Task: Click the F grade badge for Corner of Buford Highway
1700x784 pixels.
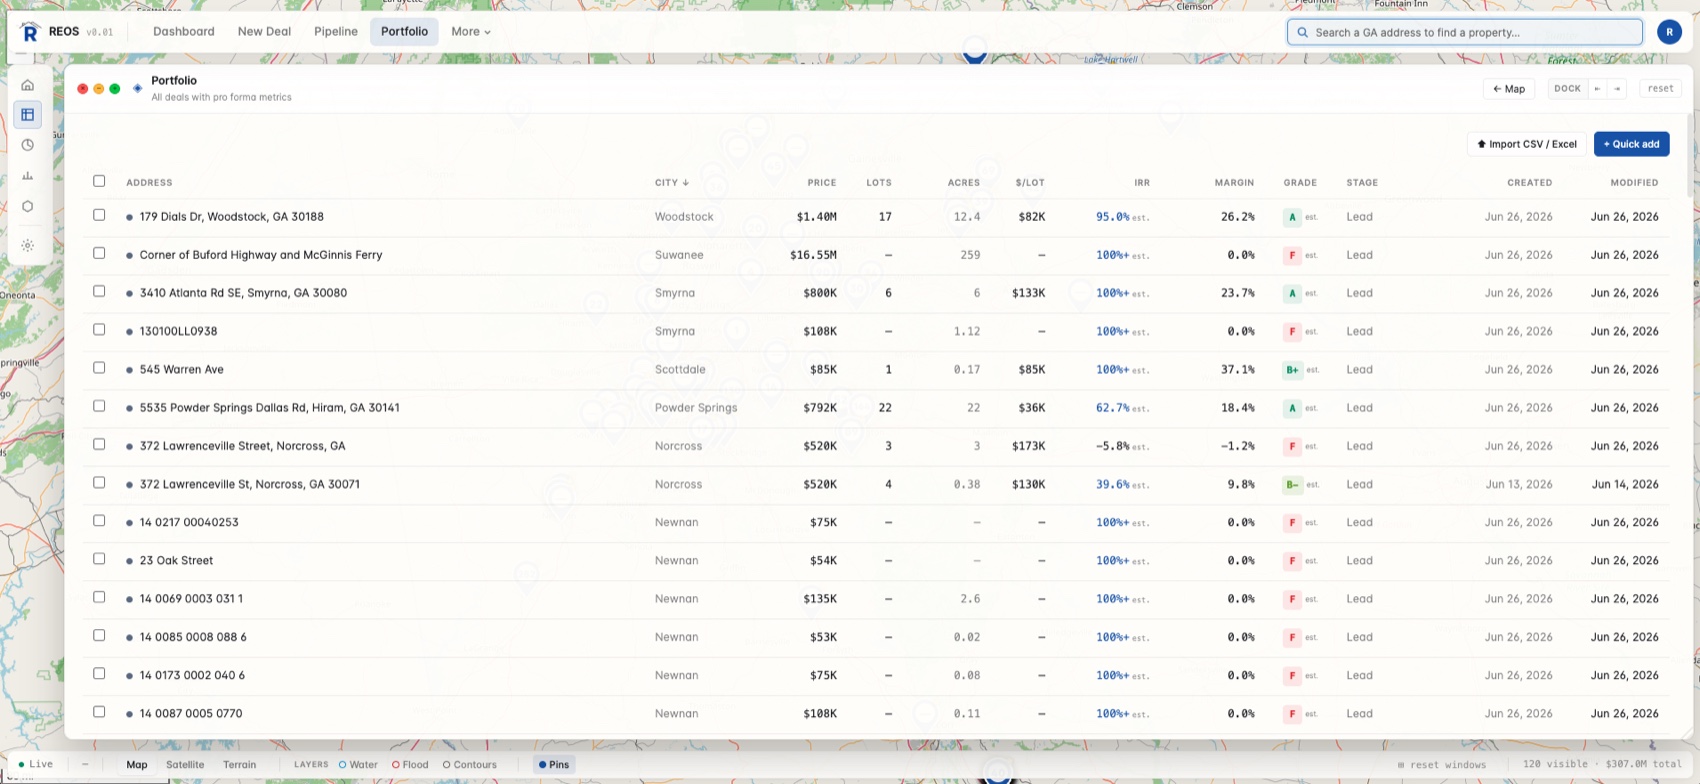Action: coord(1292,255)
